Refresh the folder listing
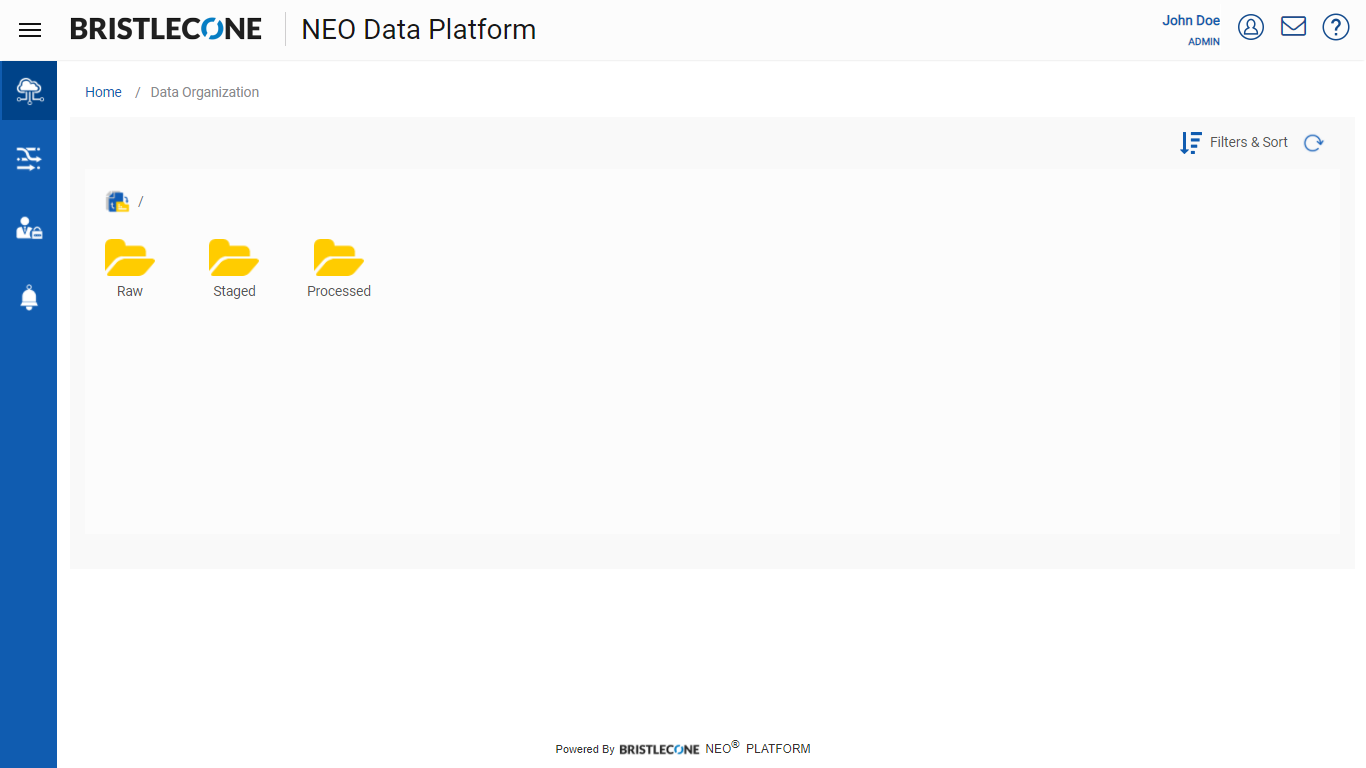Image resolution: width=1366 pixels, height=768 pixels. (x=1314, y=143)
